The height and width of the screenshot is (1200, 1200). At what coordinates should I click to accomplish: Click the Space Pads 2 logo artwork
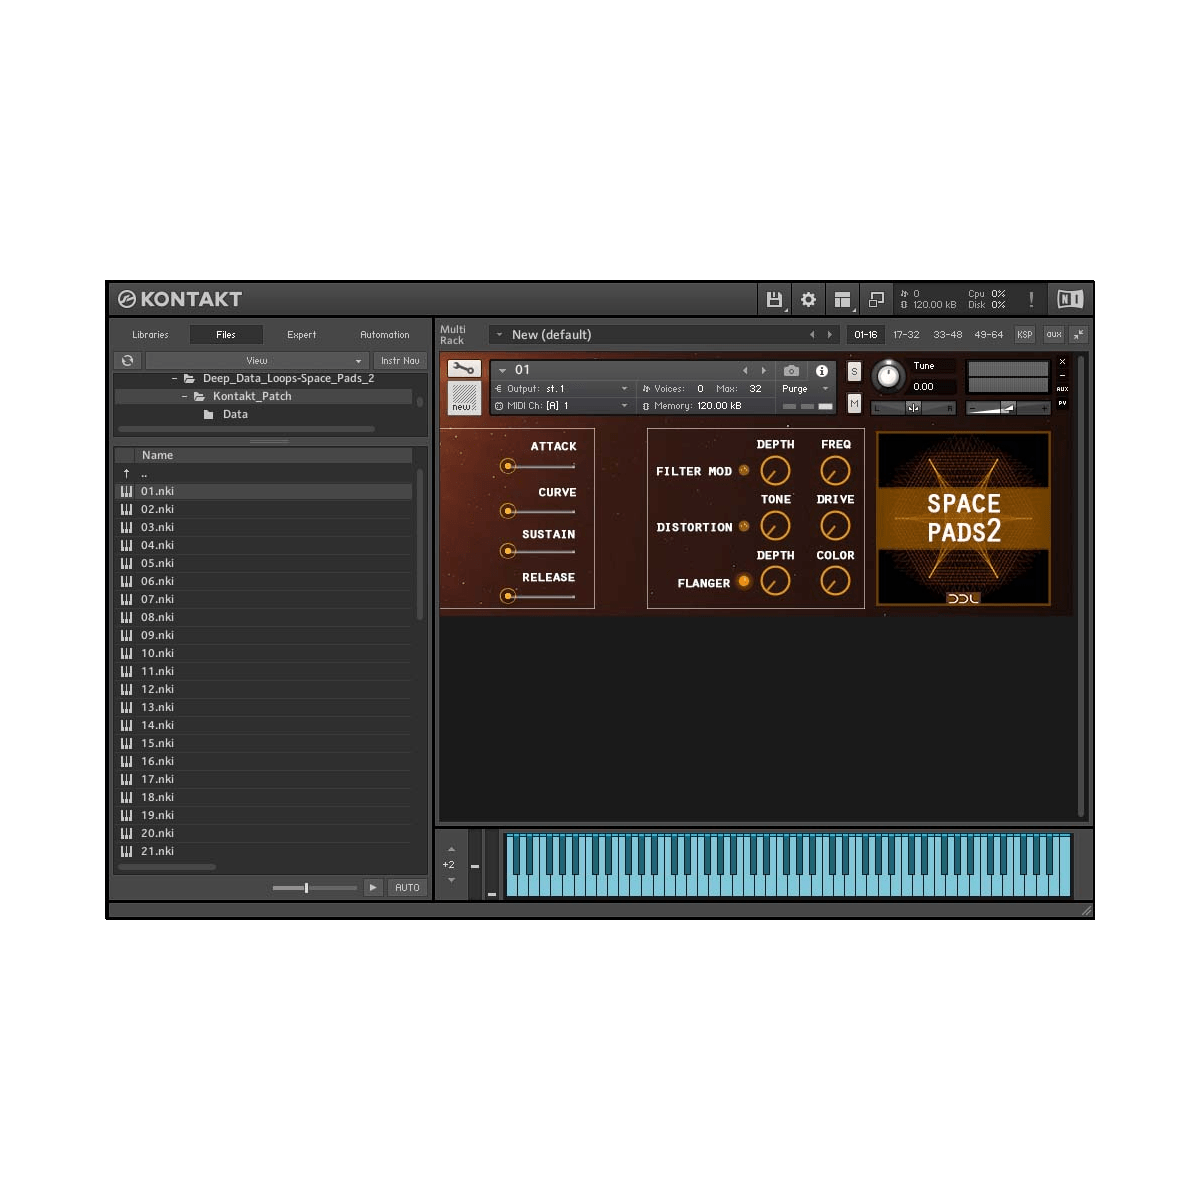click(x=964, y=518)
